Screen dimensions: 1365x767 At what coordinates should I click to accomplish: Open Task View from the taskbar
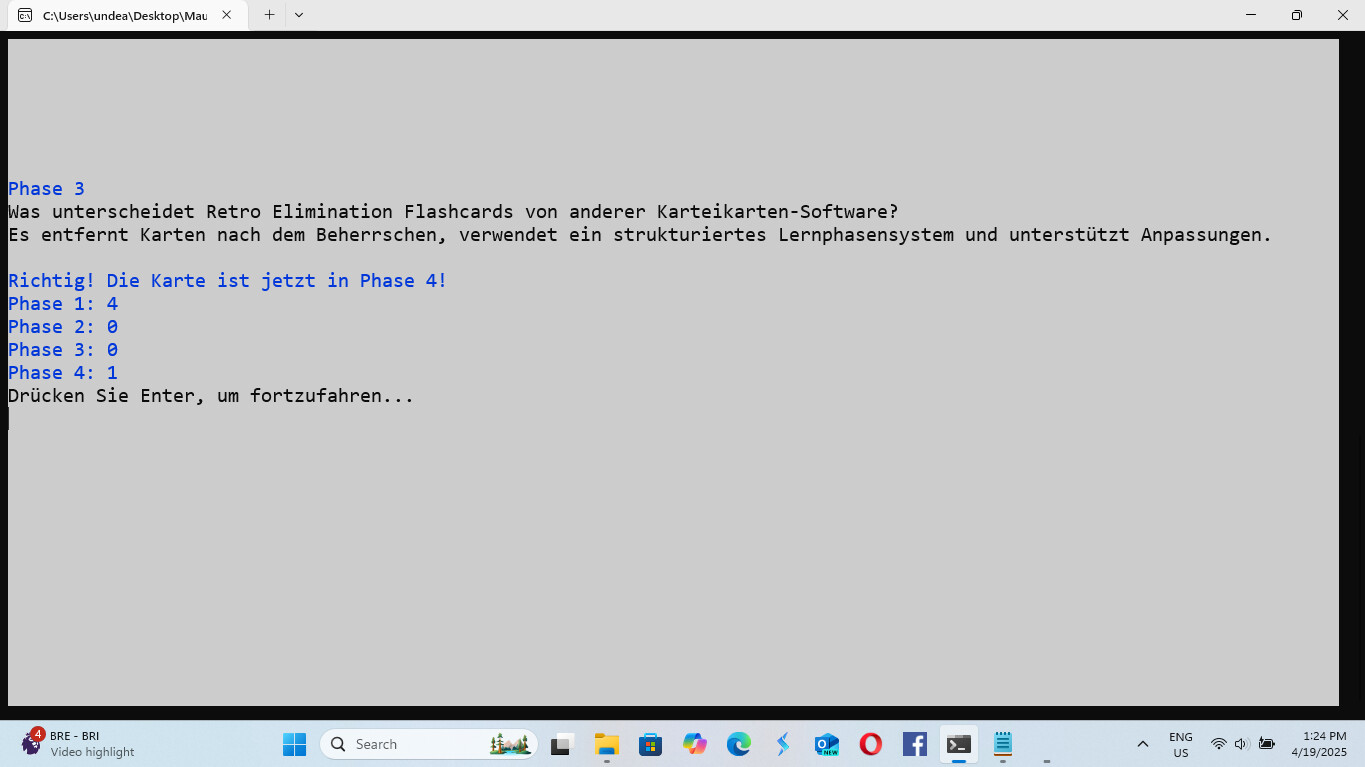point(562,744)
